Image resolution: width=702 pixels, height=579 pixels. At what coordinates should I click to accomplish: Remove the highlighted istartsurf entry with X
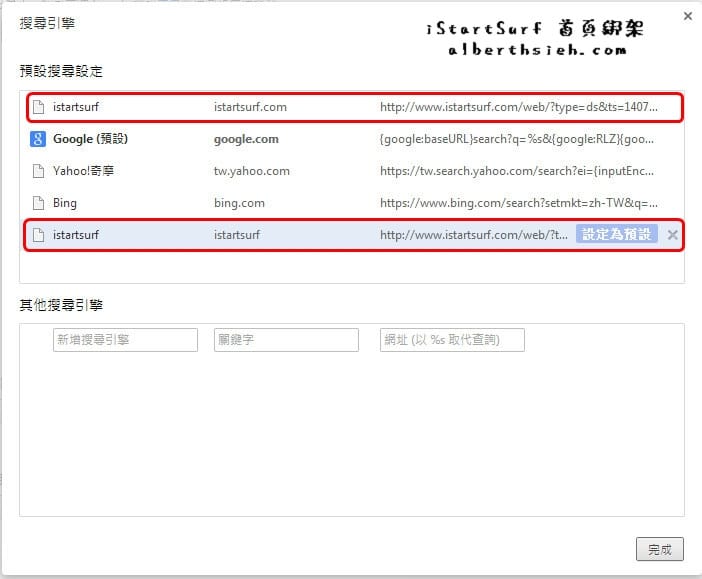672,235
